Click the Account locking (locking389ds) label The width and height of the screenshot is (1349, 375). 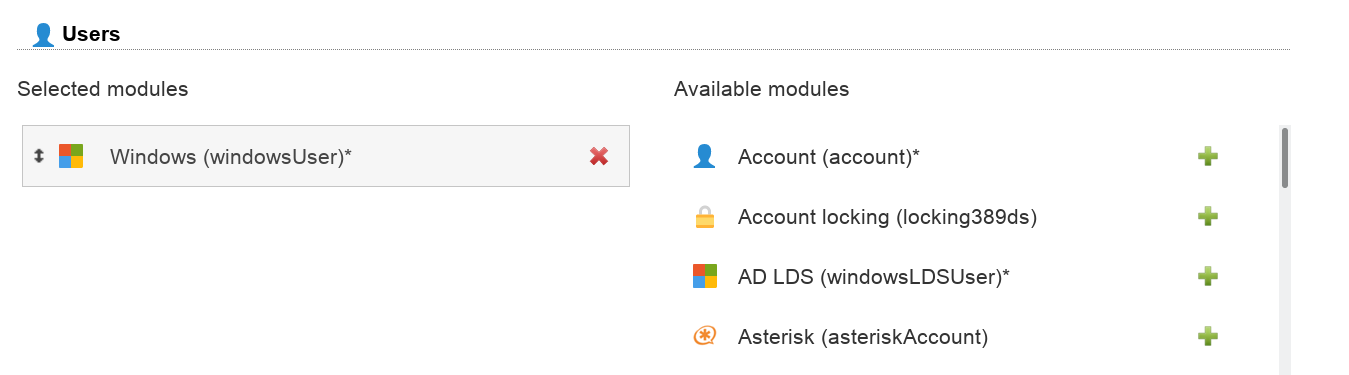tap(888, 217)
